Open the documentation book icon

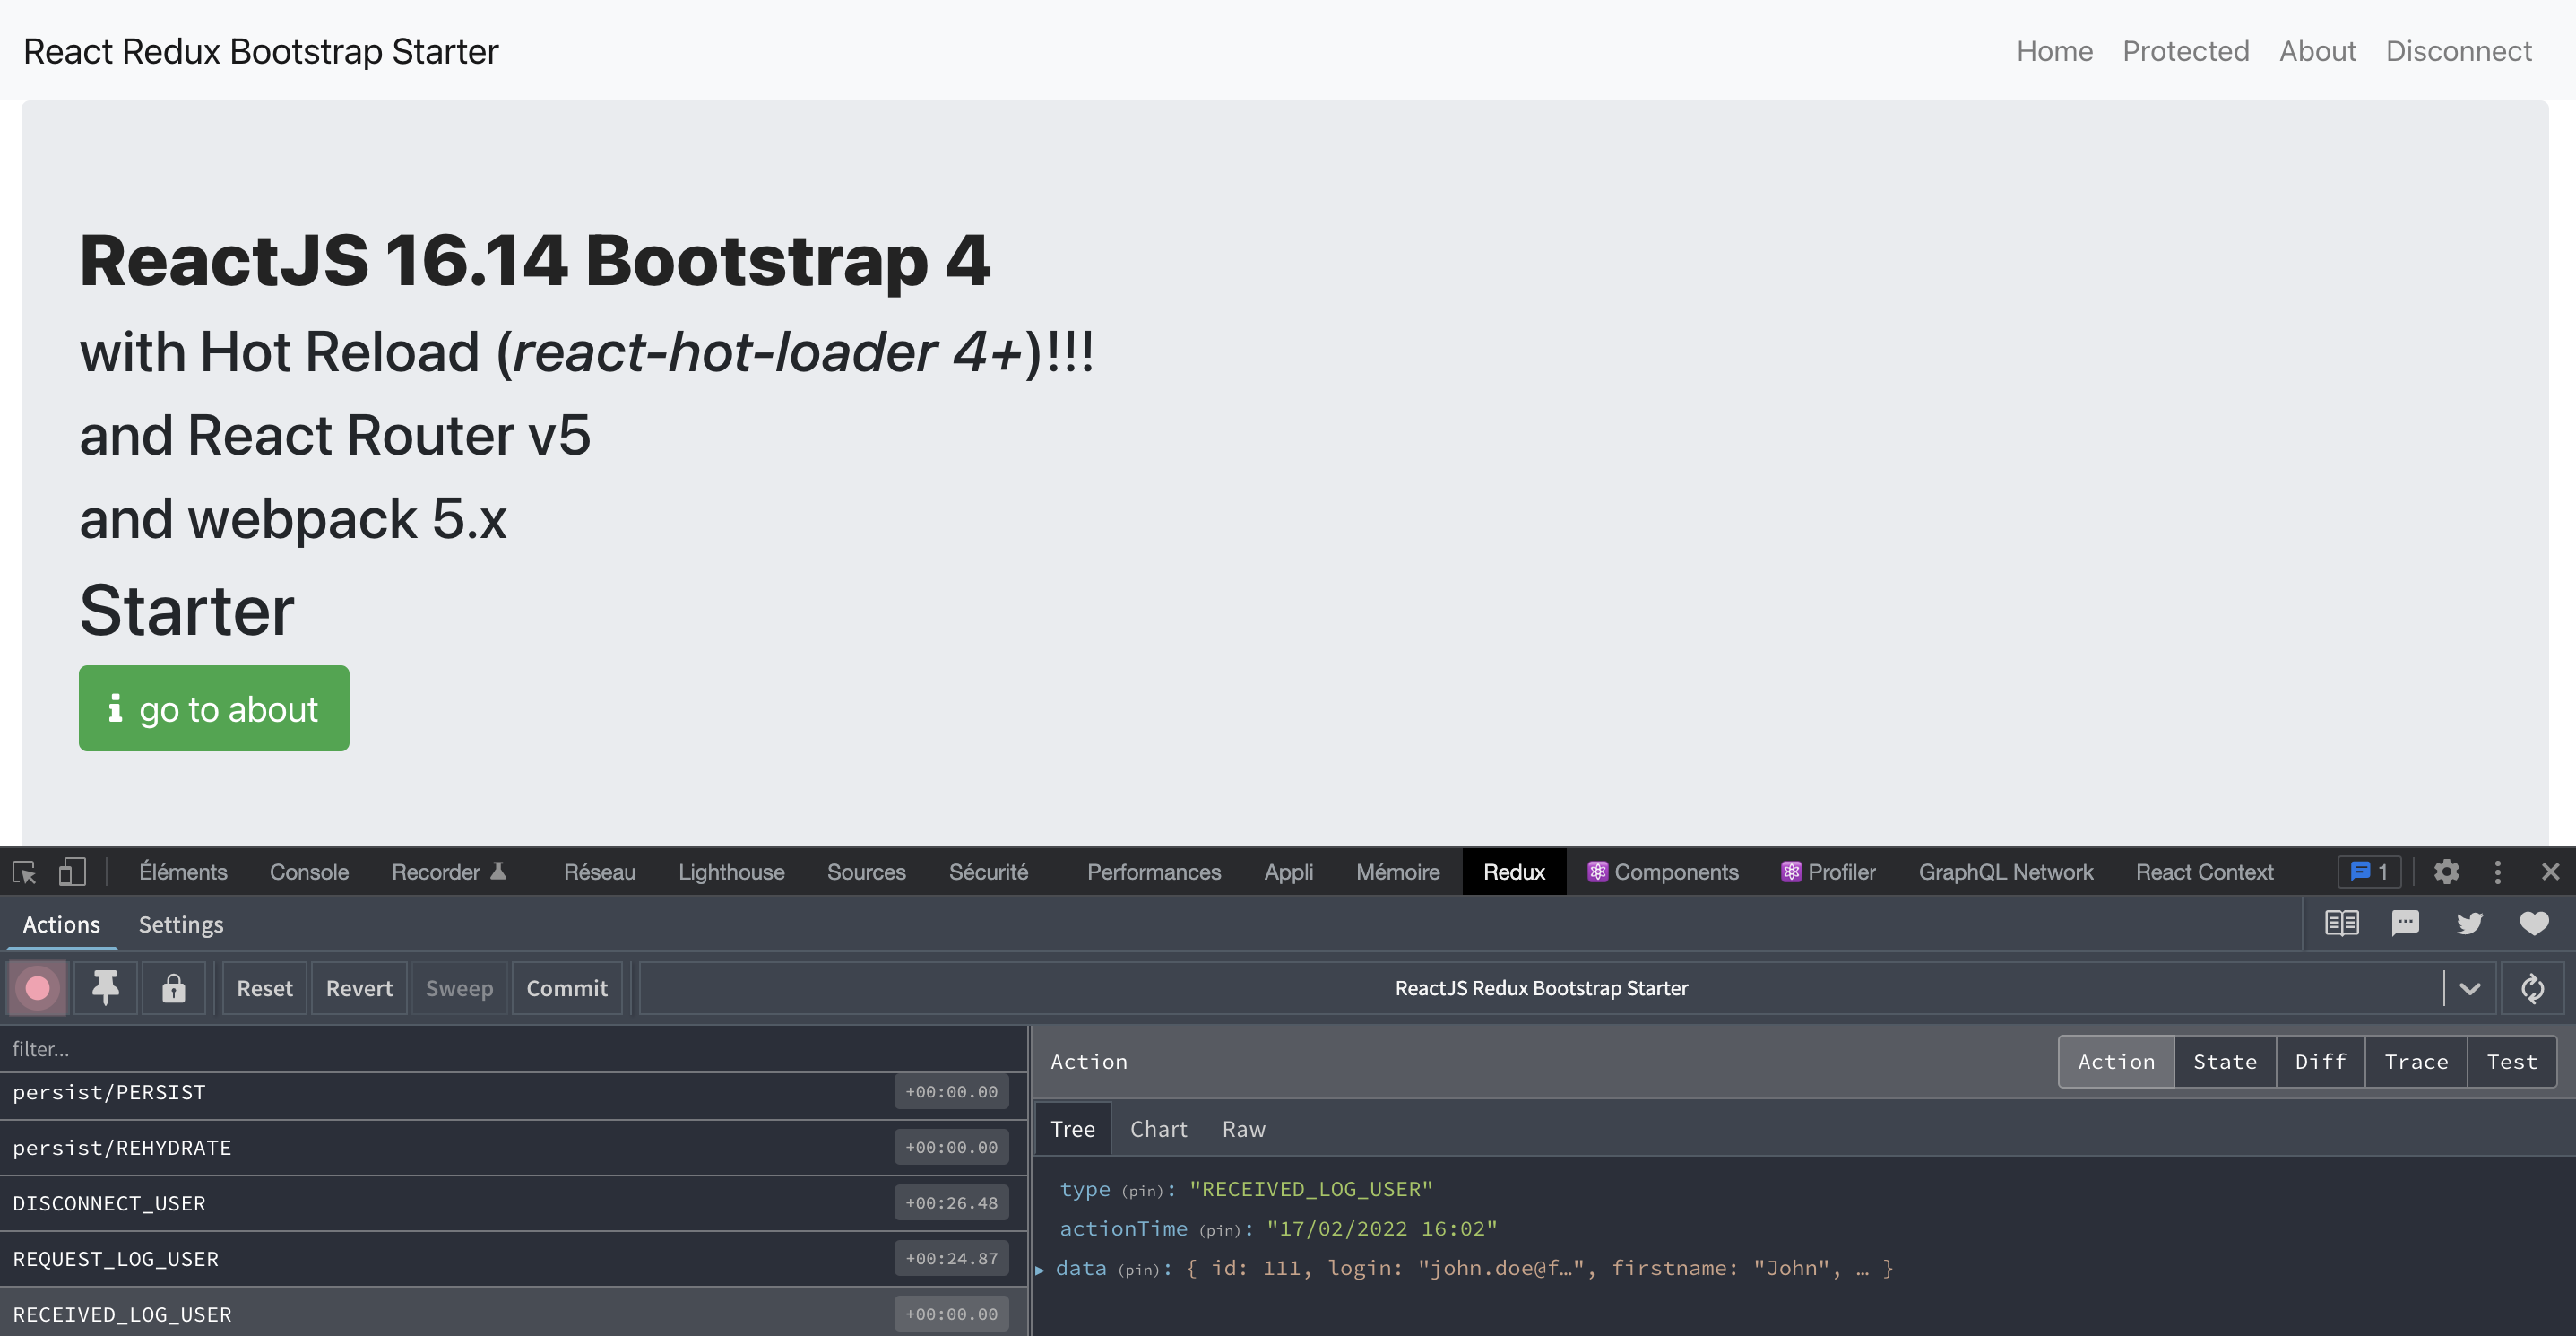pos(2341,923)
